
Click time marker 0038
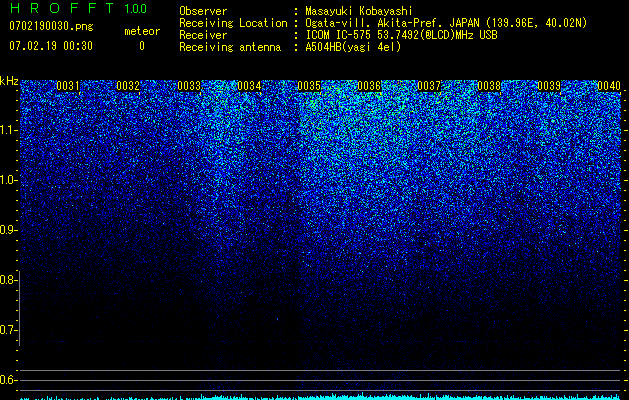489,86
